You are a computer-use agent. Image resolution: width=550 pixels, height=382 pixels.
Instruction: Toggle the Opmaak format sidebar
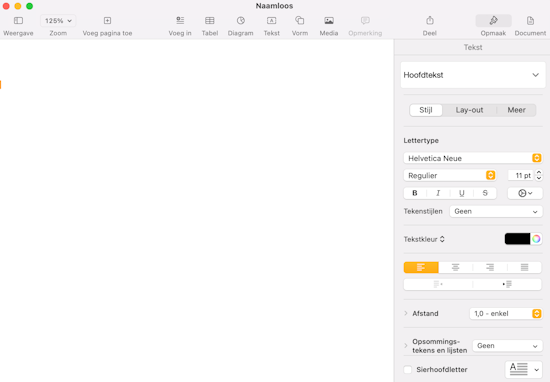coord(493,21)
